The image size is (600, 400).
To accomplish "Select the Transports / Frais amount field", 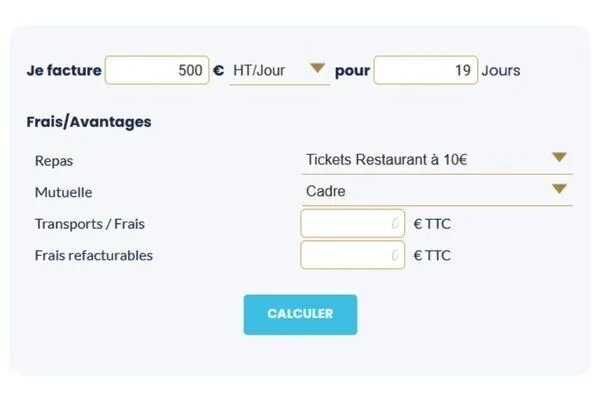I will pos(352,224).
